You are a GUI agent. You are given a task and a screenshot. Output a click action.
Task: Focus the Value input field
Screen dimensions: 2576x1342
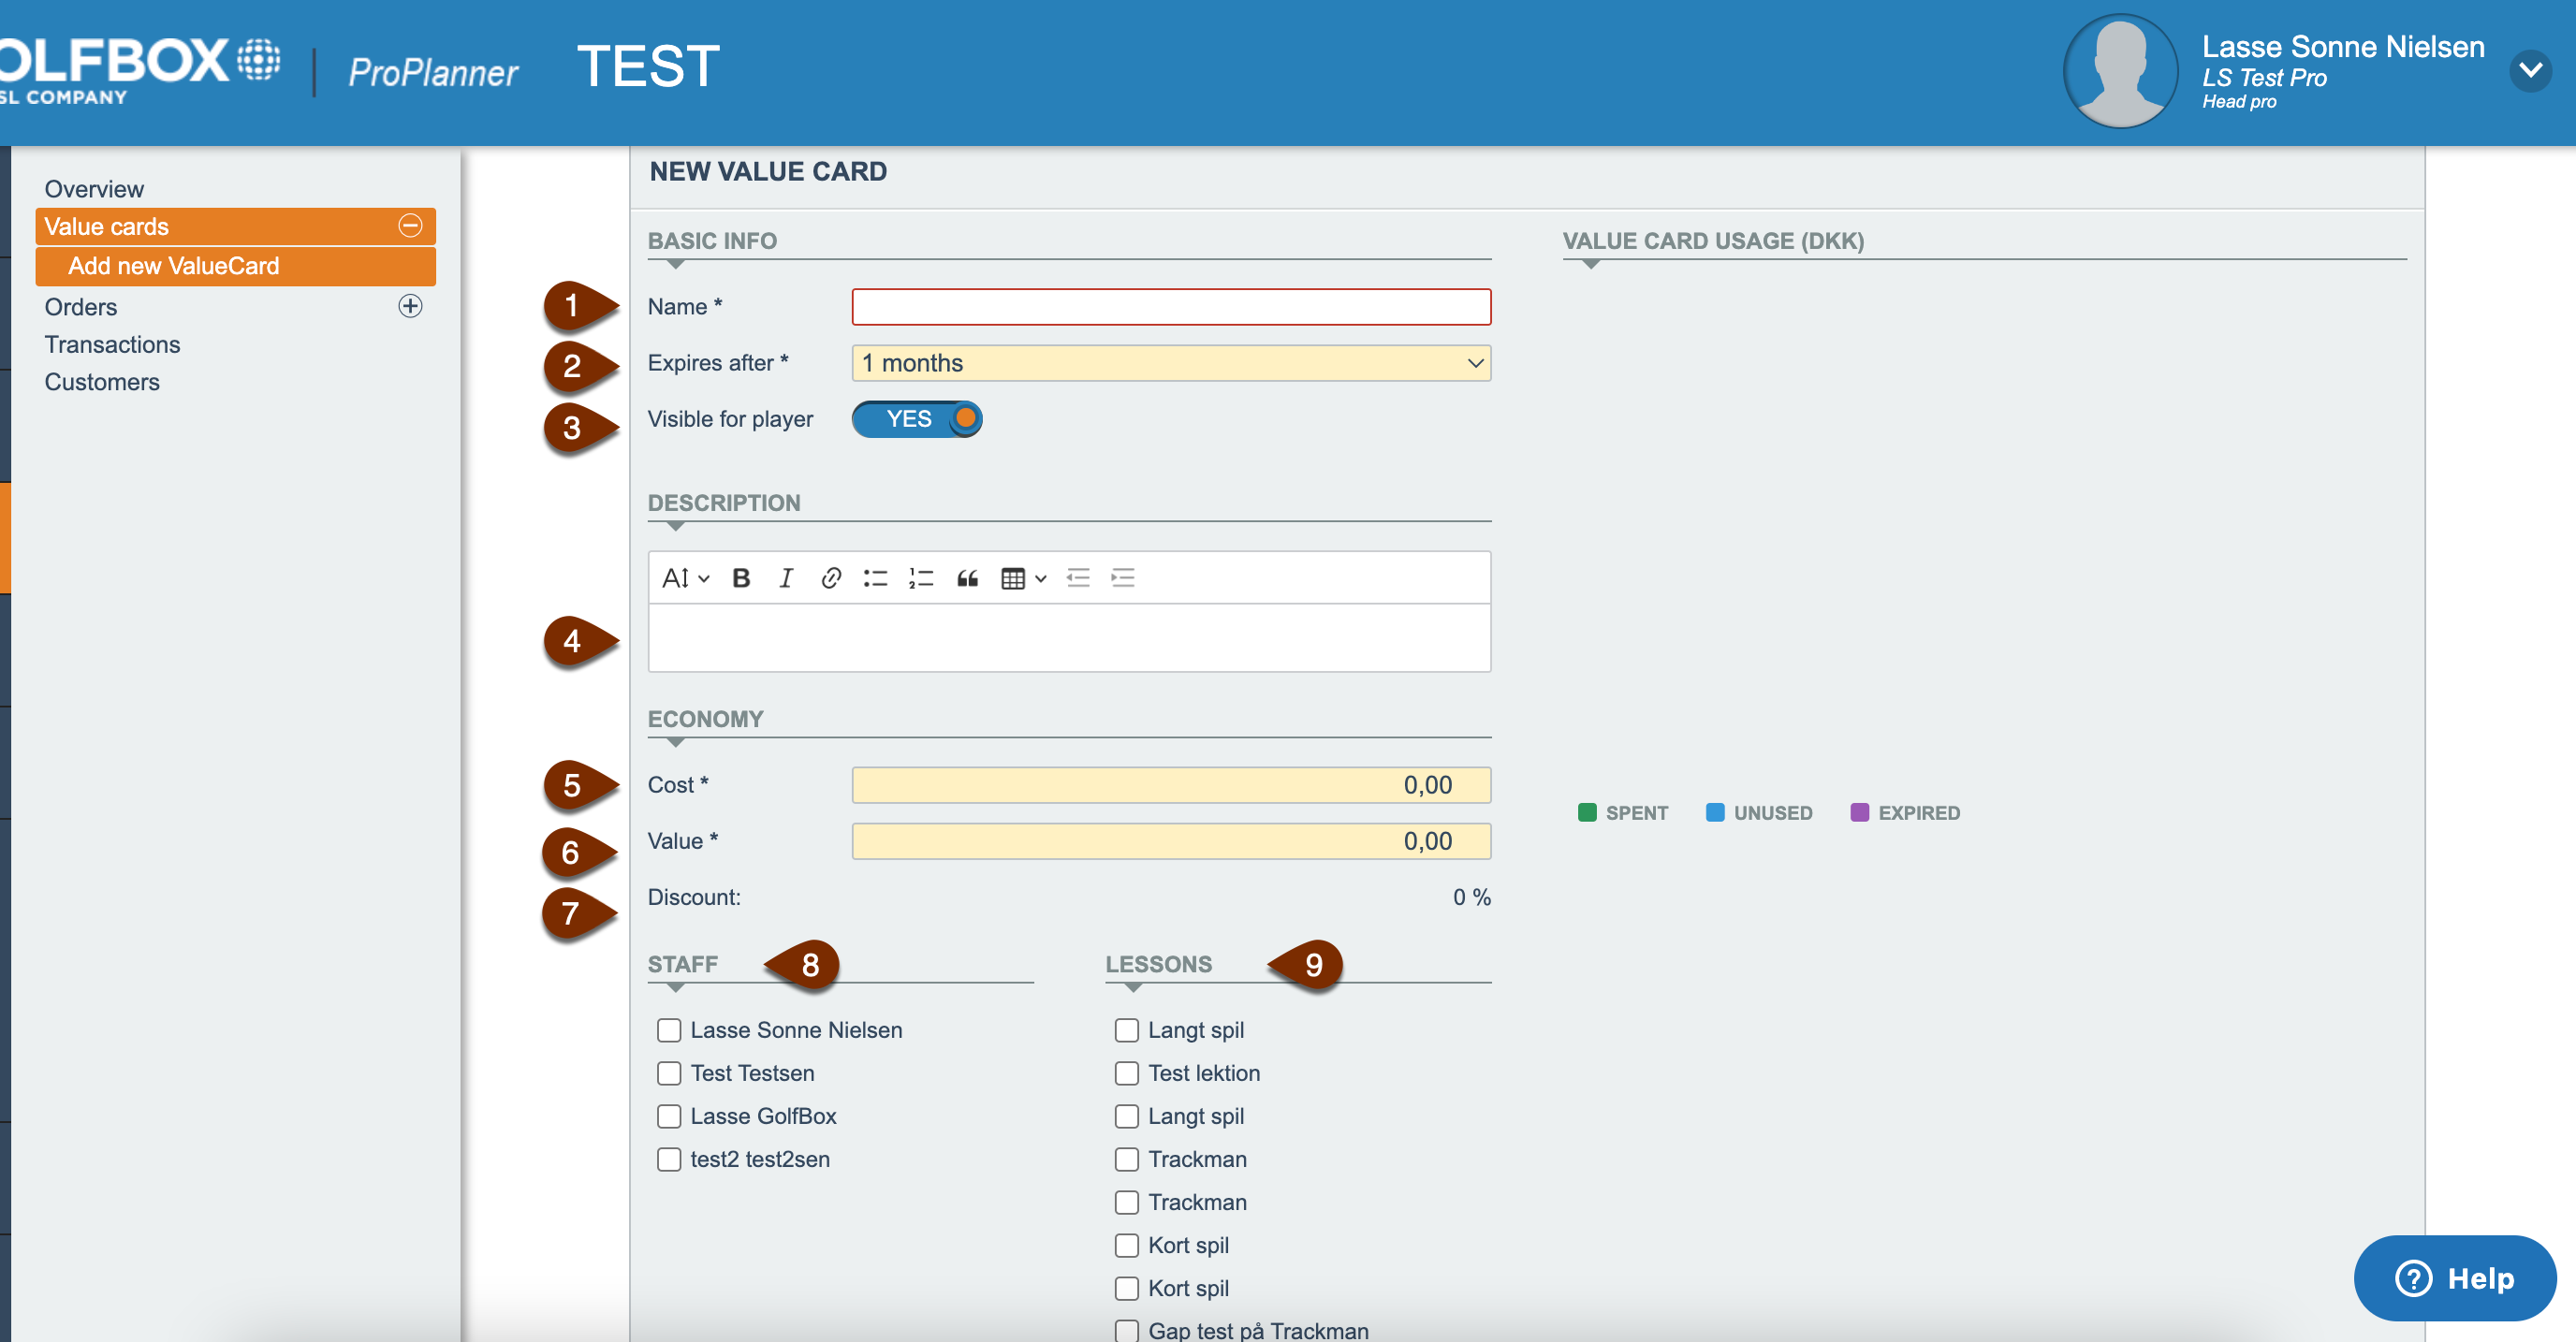(x=1171, y=841)
